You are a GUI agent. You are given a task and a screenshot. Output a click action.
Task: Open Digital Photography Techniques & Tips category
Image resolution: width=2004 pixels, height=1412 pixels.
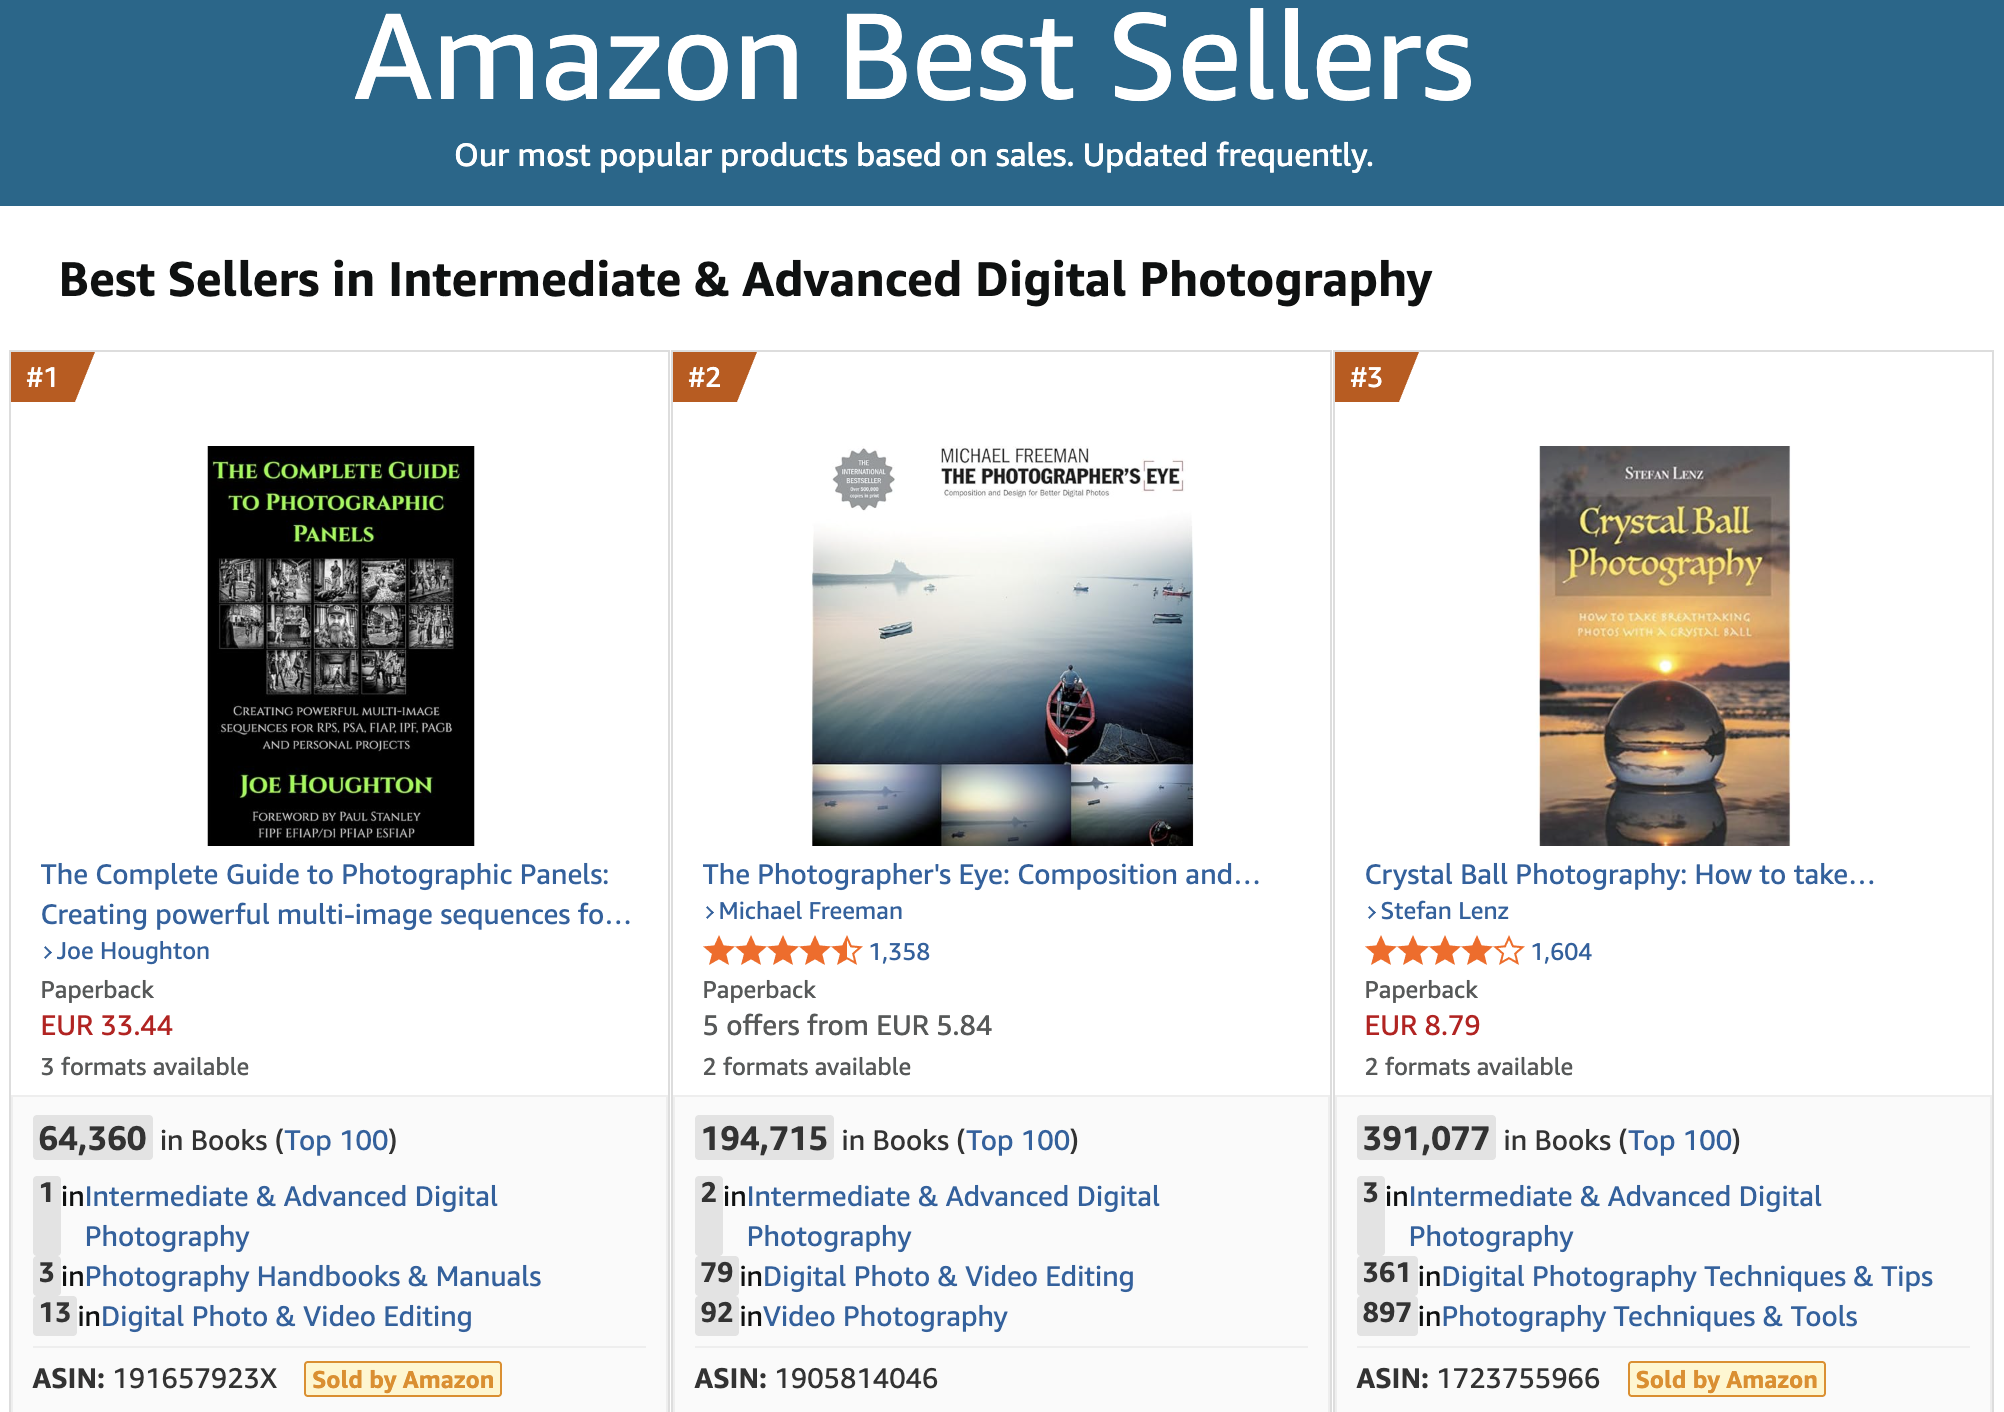[1687, 1276]
